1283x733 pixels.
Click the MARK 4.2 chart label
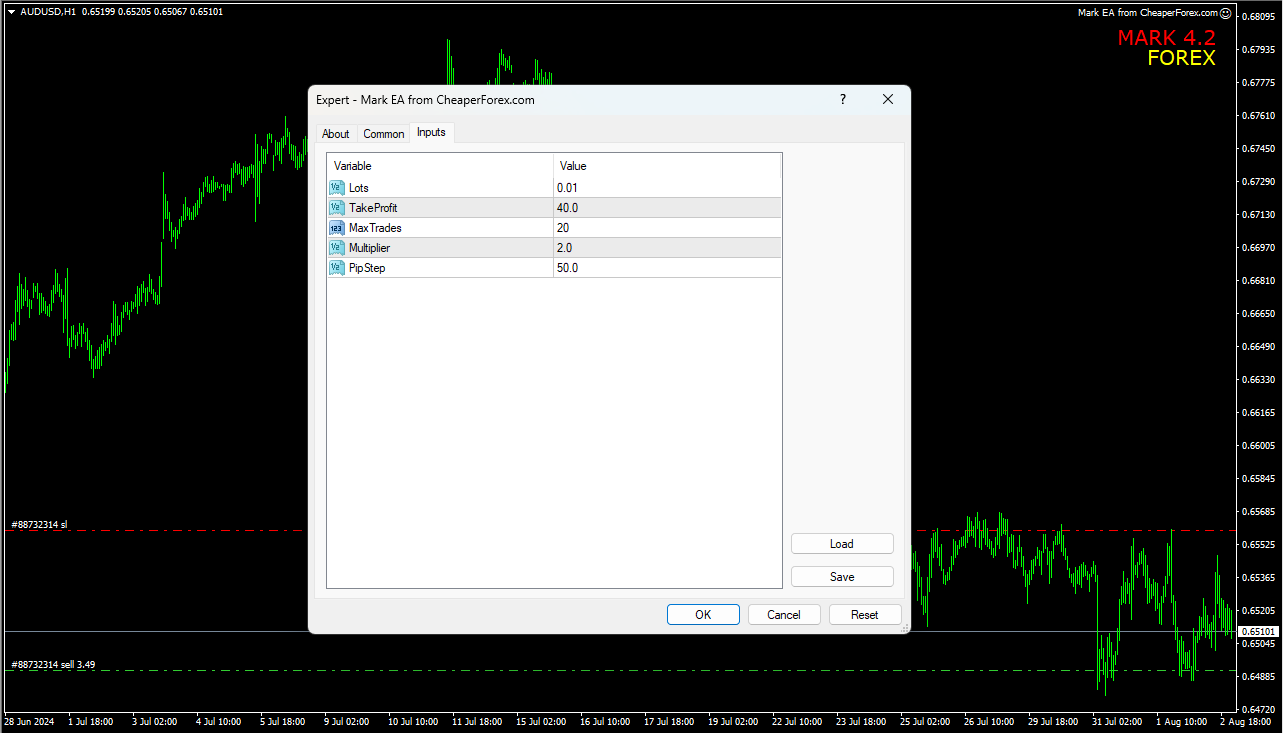click(x=1166, y=38)
